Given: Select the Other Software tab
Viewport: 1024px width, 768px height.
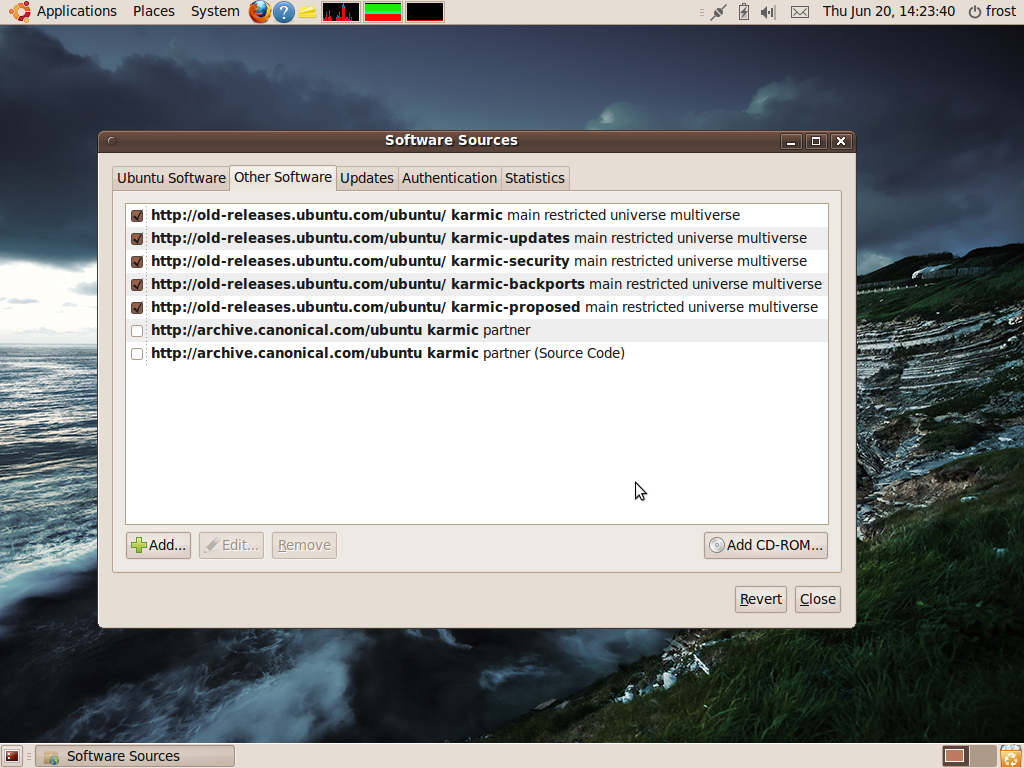Looking at the screenshot, I should (x=283, y=178).
